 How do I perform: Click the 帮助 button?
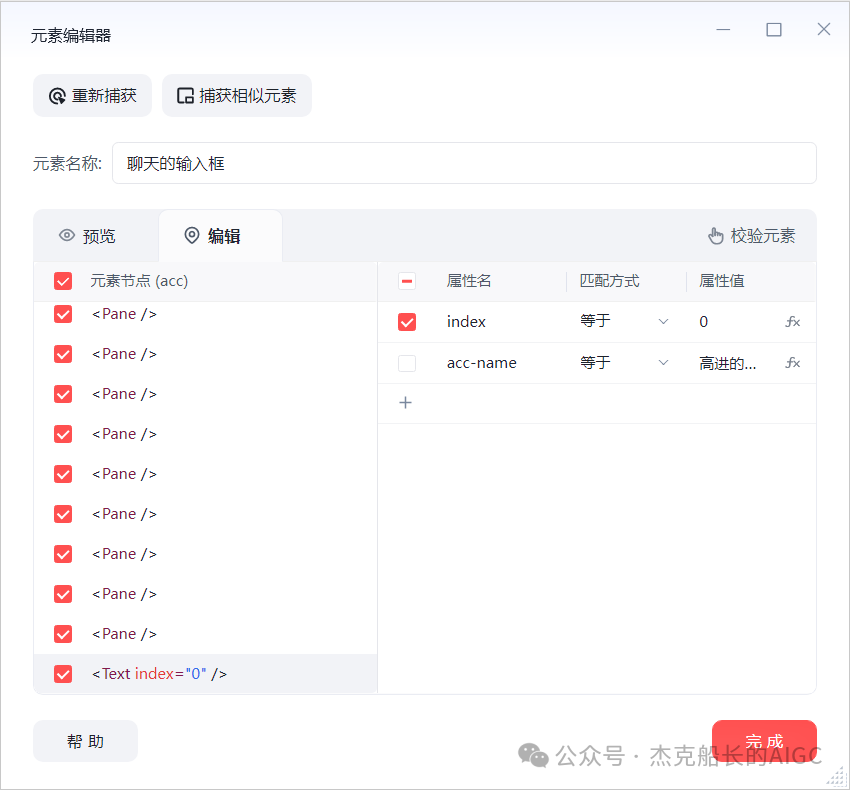click(x=86, y=741)
